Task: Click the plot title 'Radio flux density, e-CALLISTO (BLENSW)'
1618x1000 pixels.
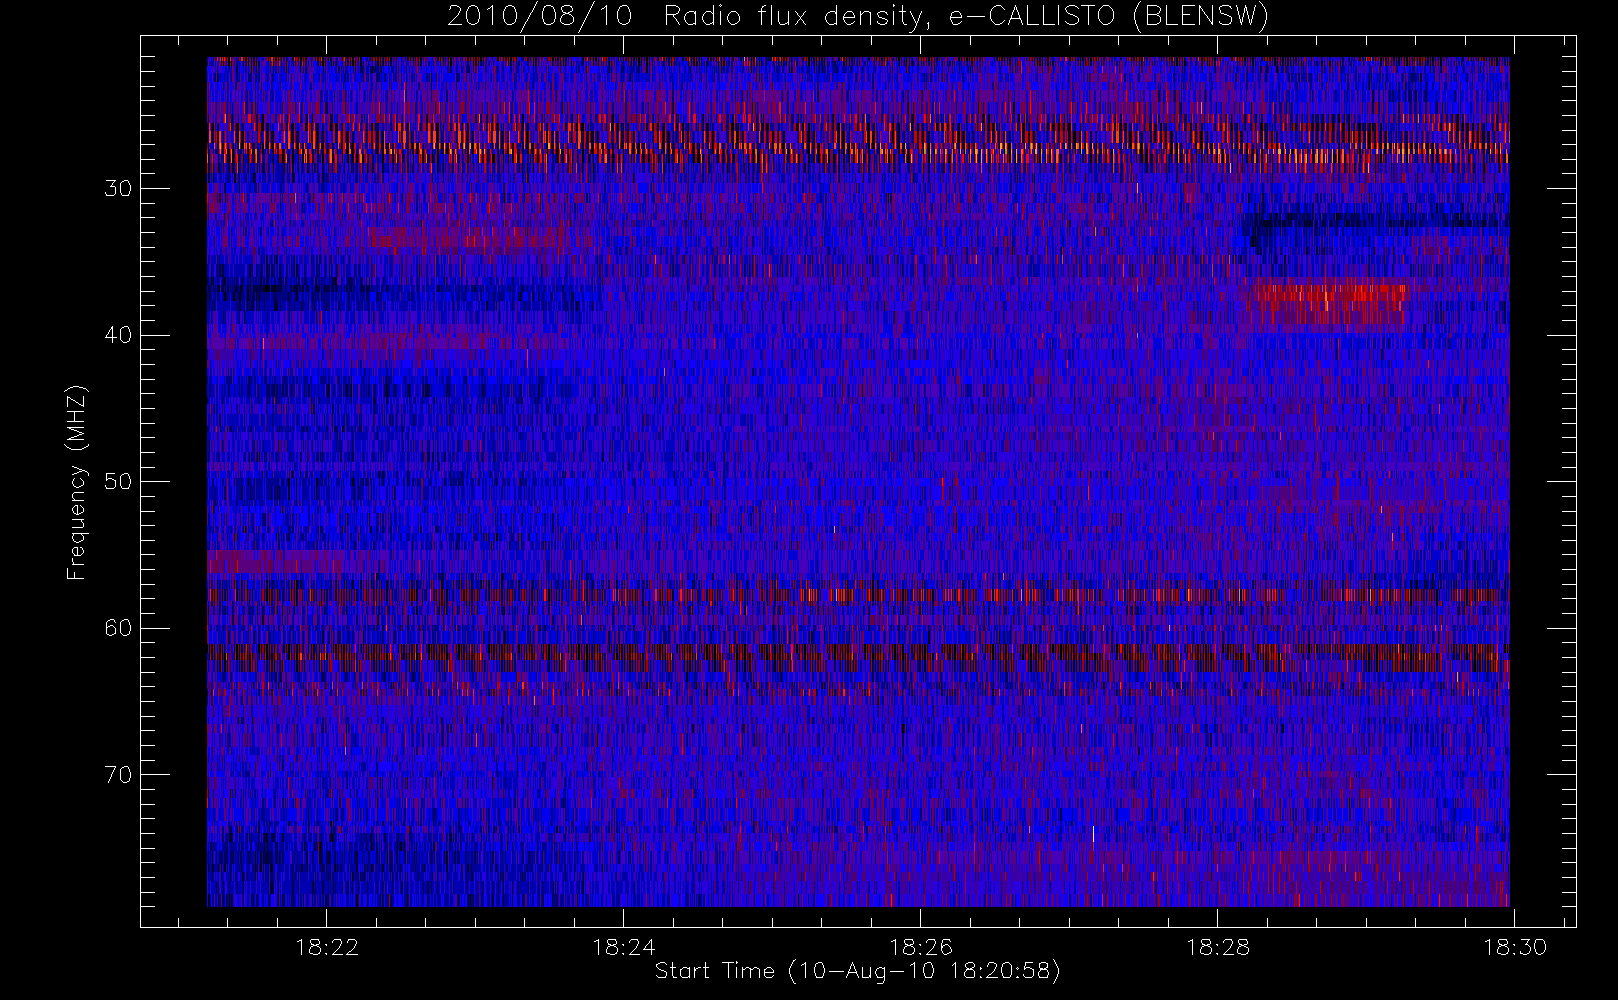Action: 966,17
